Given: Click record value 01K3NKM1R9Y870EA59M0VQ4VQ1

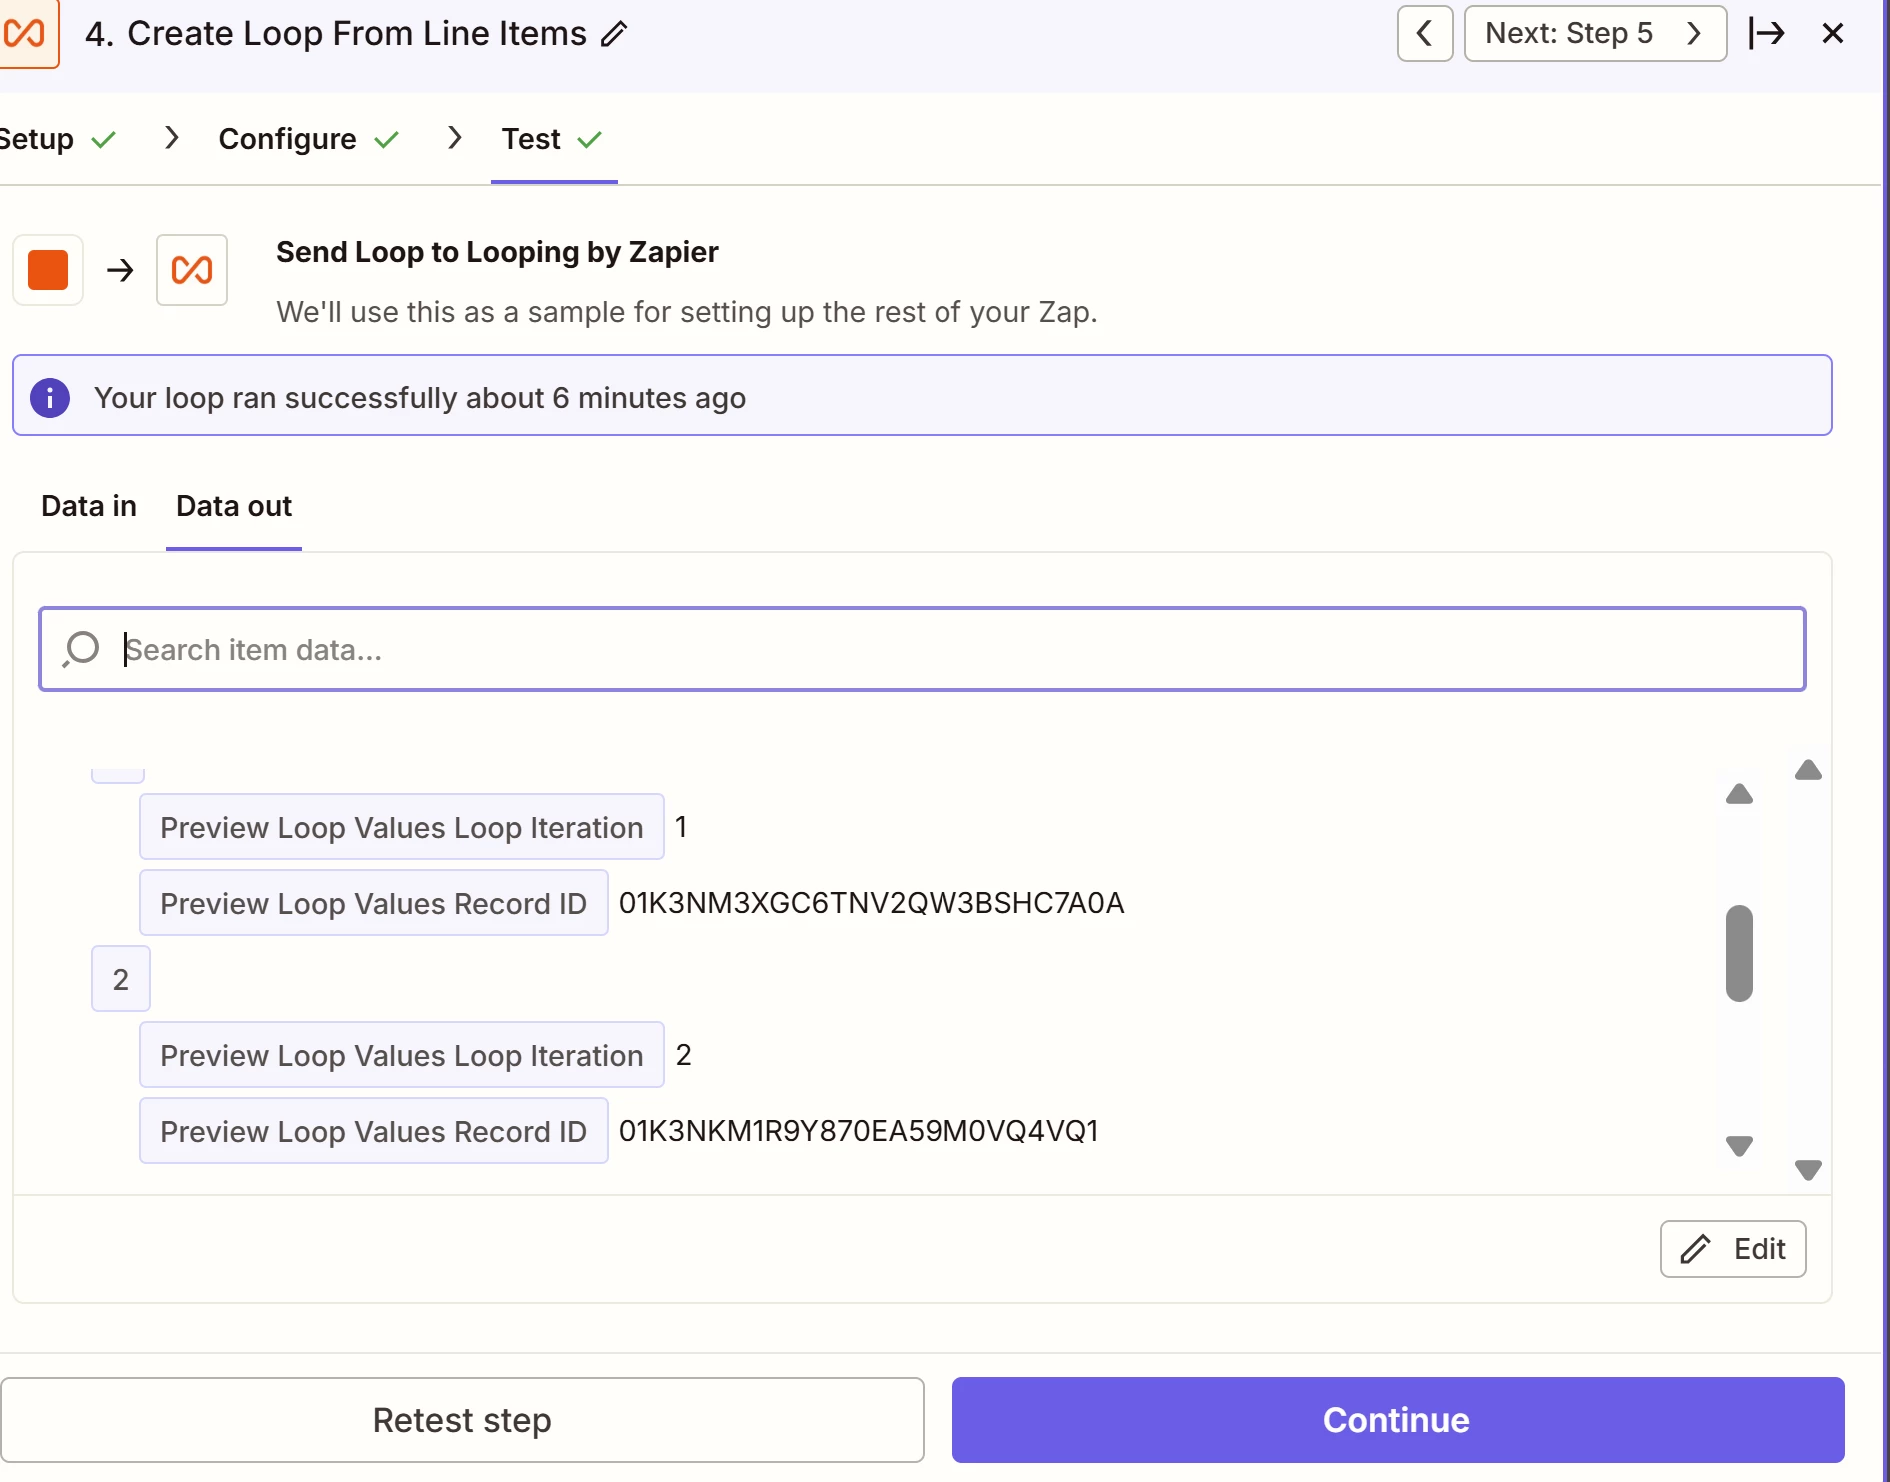Looking at the screenshot, I should [x=859, y=1131].
